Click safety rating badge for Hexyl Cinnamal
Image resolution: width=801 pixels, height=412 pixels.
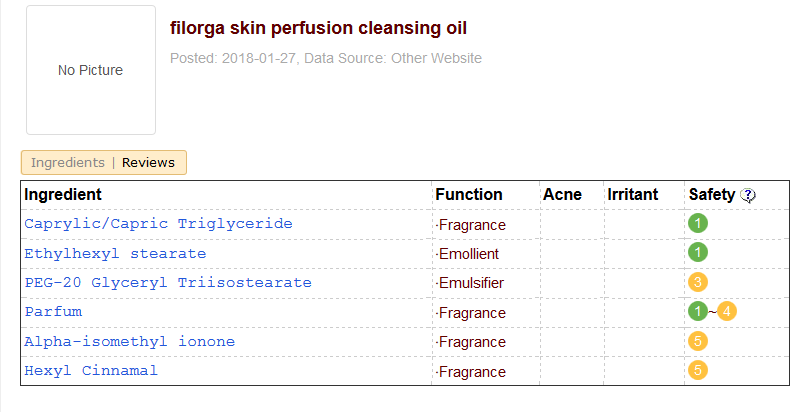coord(698,371)
